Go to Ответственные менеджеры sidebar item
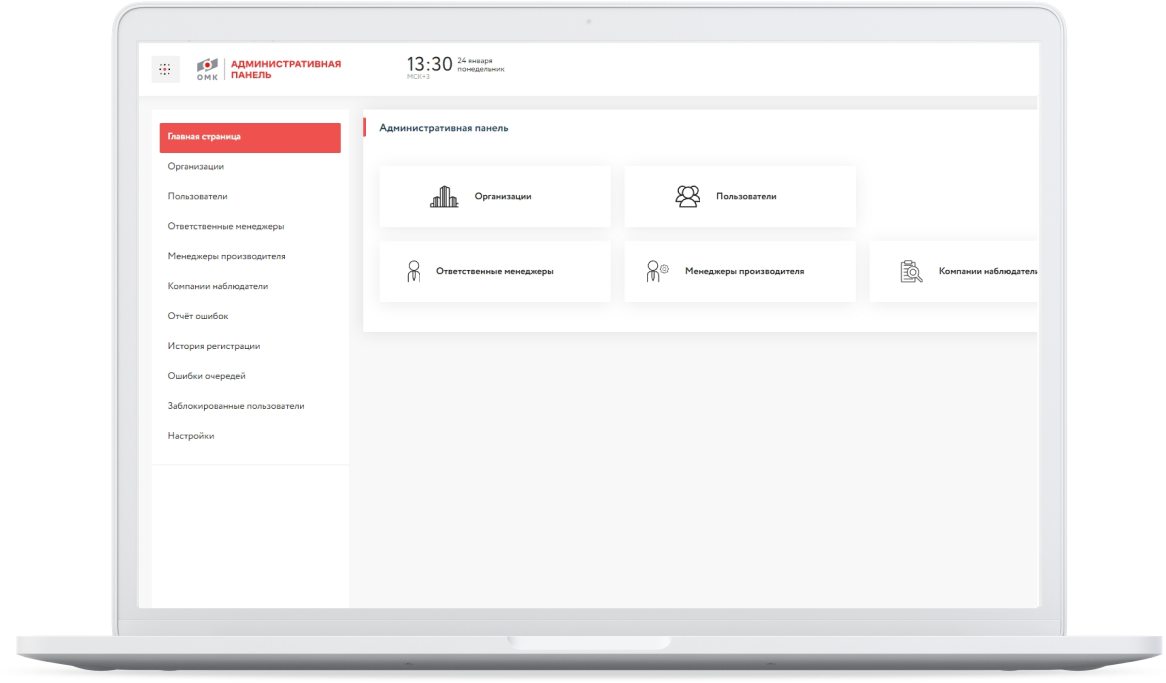1166x683 pixels. [x=226, y=226]
